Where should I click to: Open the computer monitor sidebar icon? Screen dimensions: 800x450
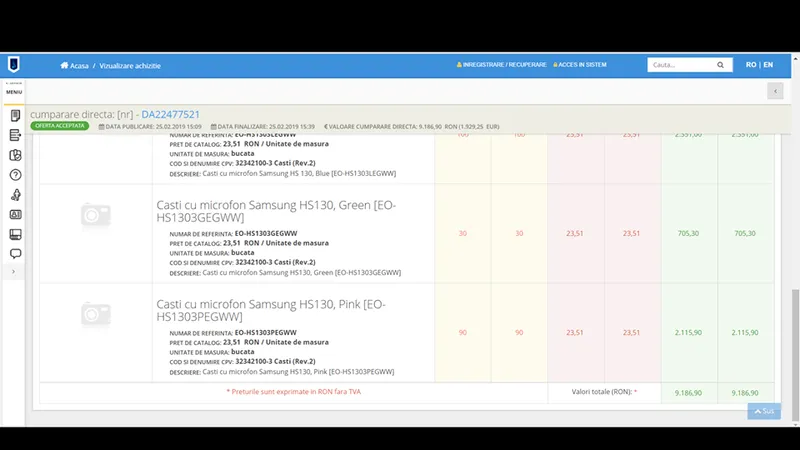(15, 234)
